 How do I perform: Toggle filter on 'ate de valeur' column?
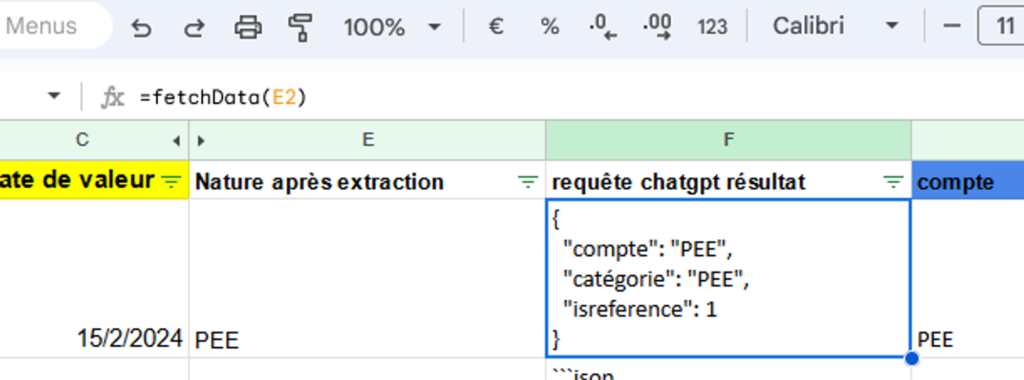(x=171, y=182)
